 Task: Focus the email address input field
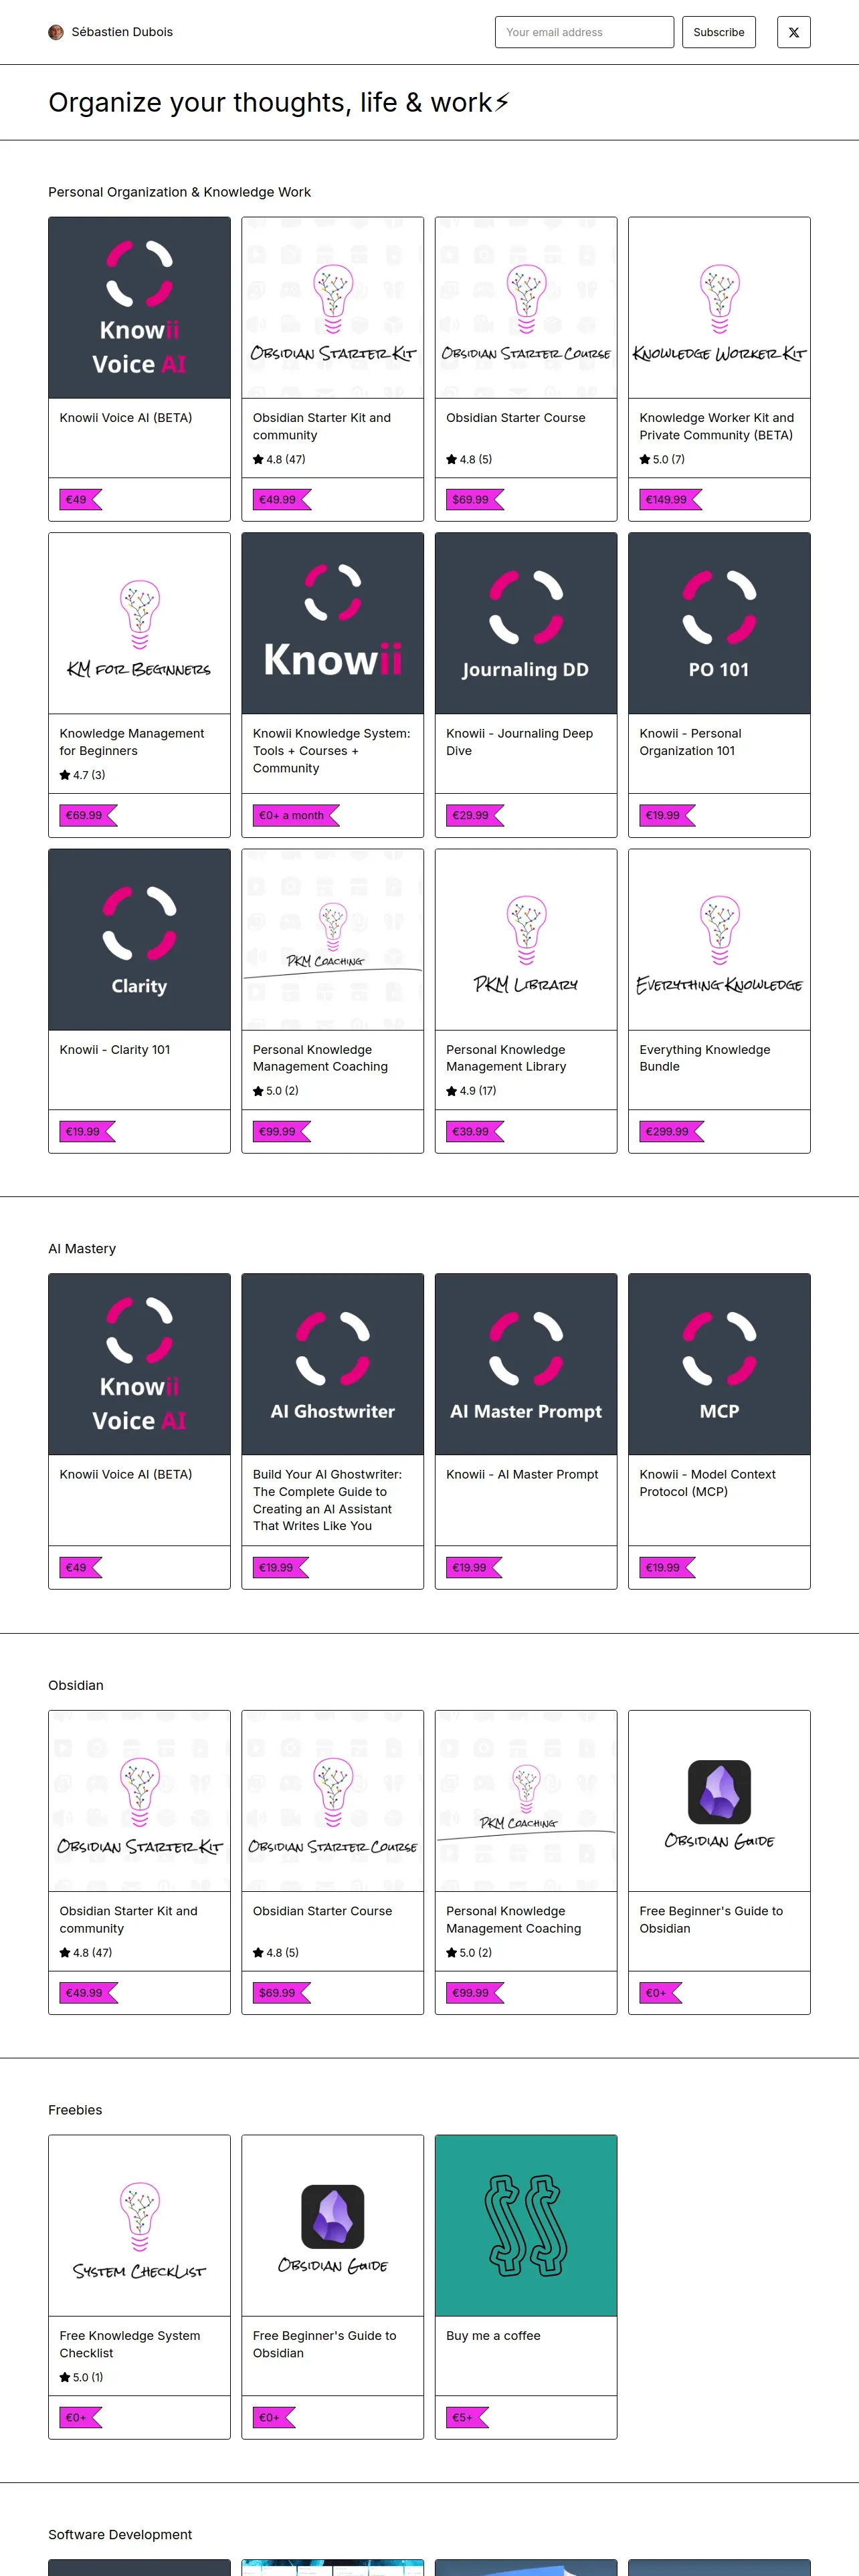584,32
